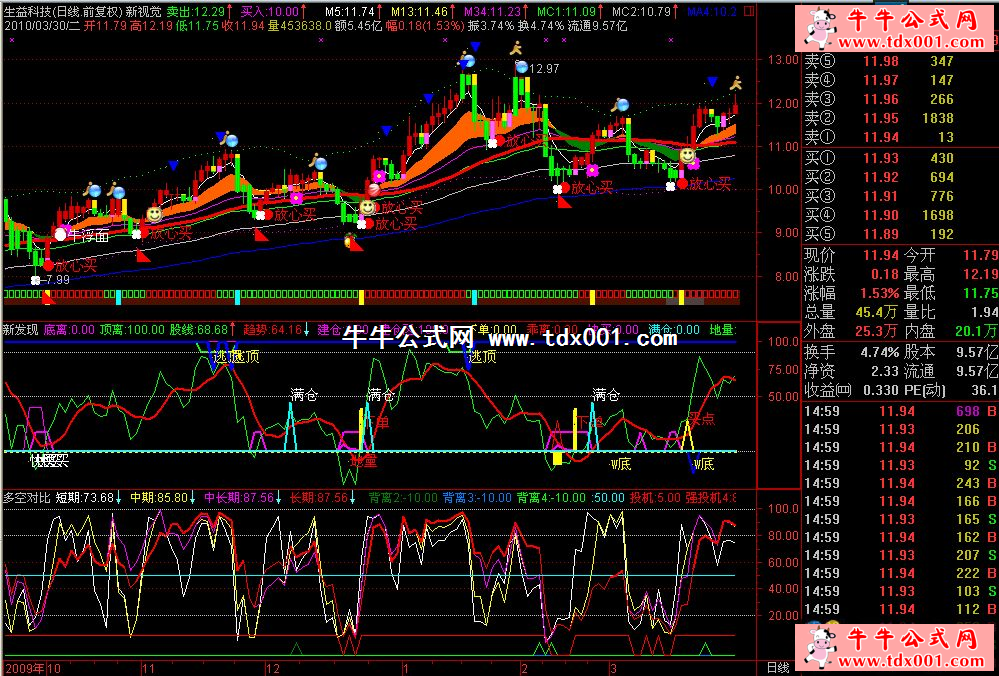
Task: Click the 总量 45.4万 quote field
Action: 851,312
